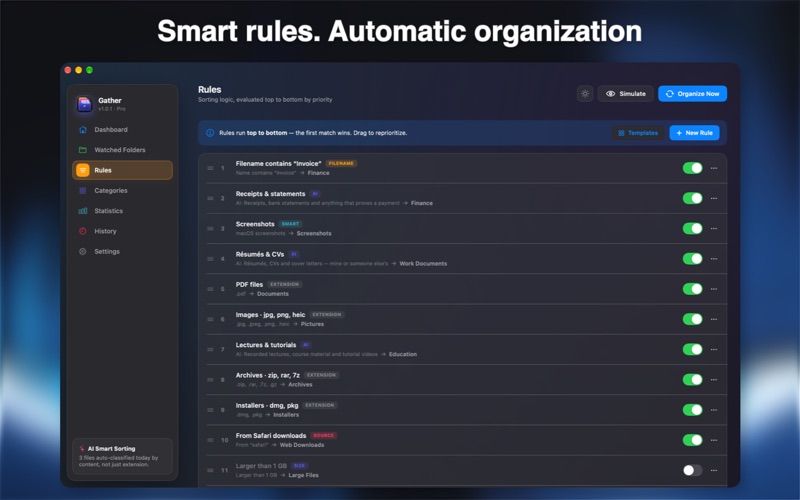800x500 pixels.
Task: Click the "Larger than 1 GB" rule title
Action: tap(261, 466)
